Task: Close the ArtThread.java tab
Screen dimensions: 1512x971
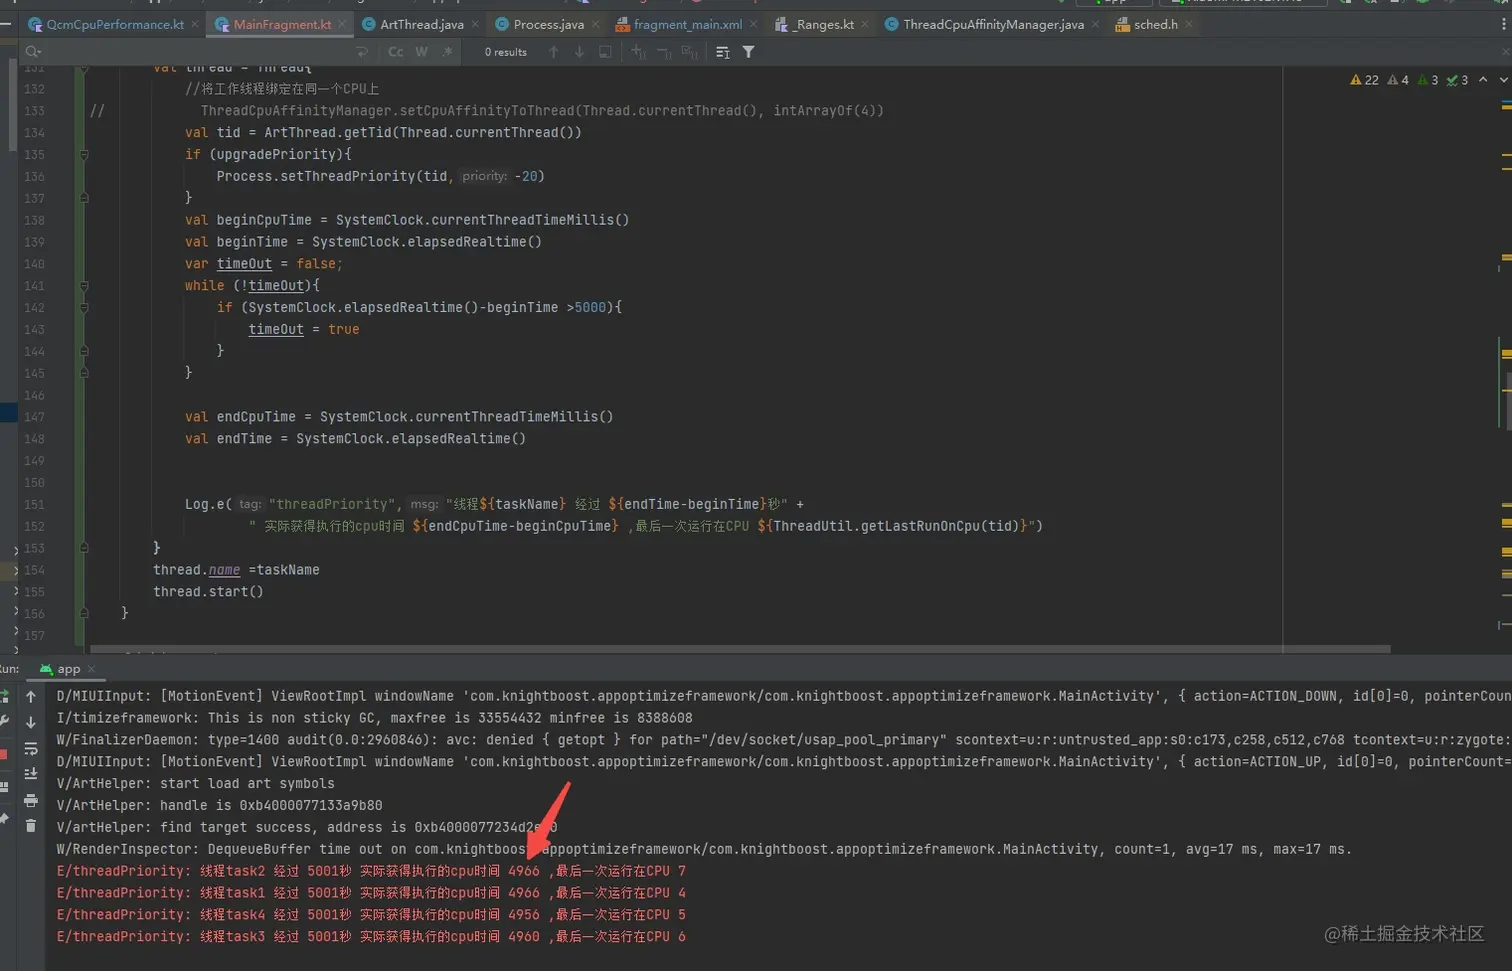Action: coord(475,24)
